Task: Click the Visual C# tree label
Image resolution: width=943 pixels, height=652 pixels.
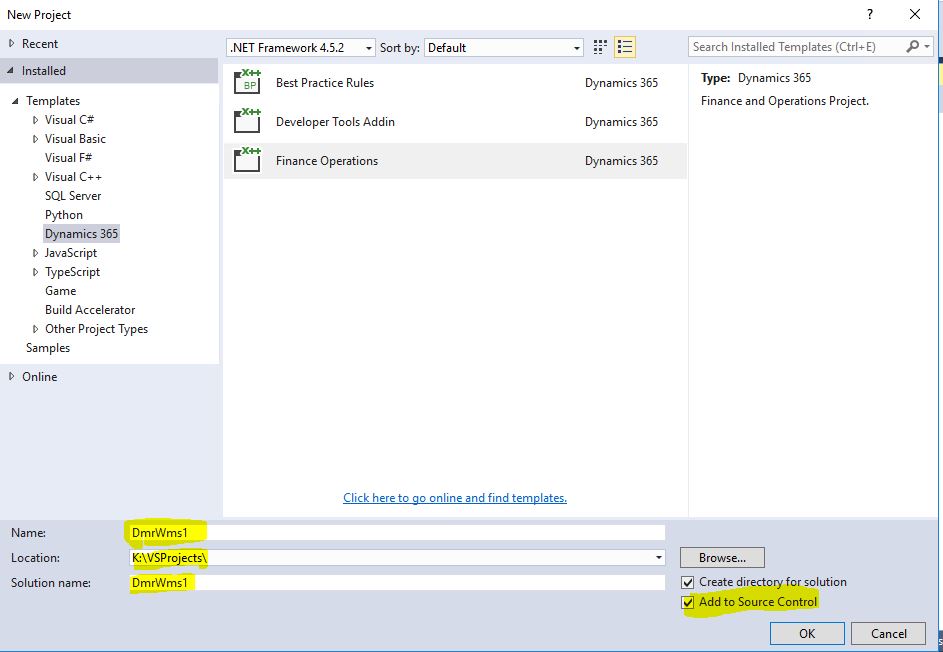Action: [69, 120]
